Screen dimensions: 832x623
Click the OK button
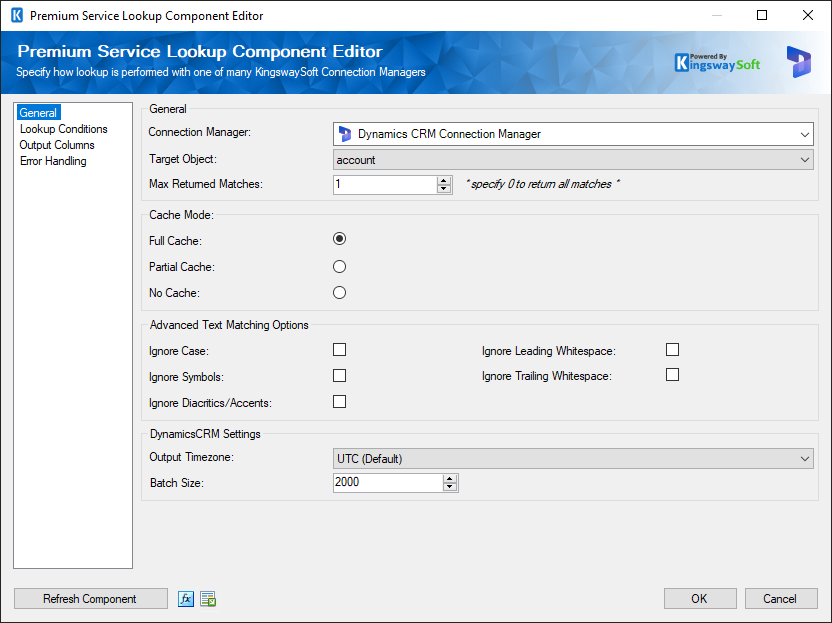point(700,599)
